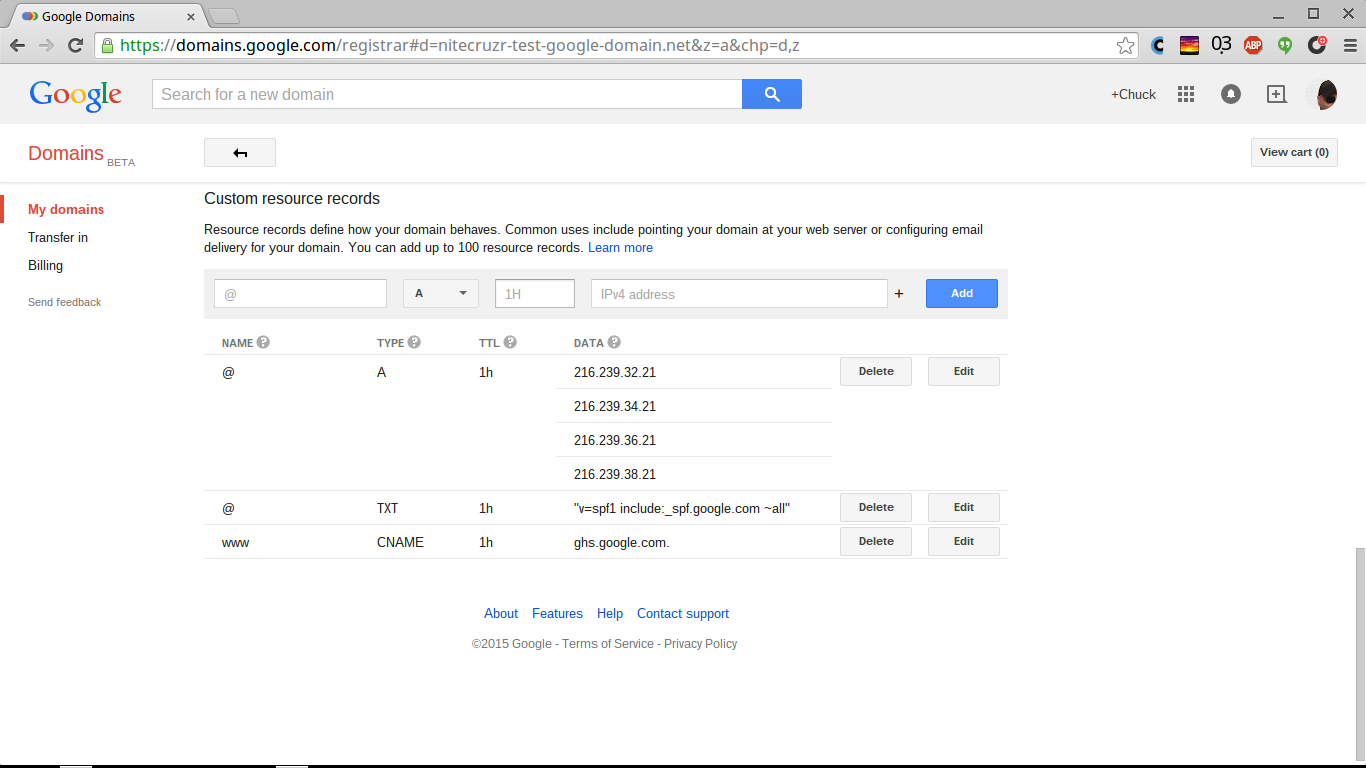Open Transfer in from the sidebar
1366x768 pixels.
click(x=58, y=238)
